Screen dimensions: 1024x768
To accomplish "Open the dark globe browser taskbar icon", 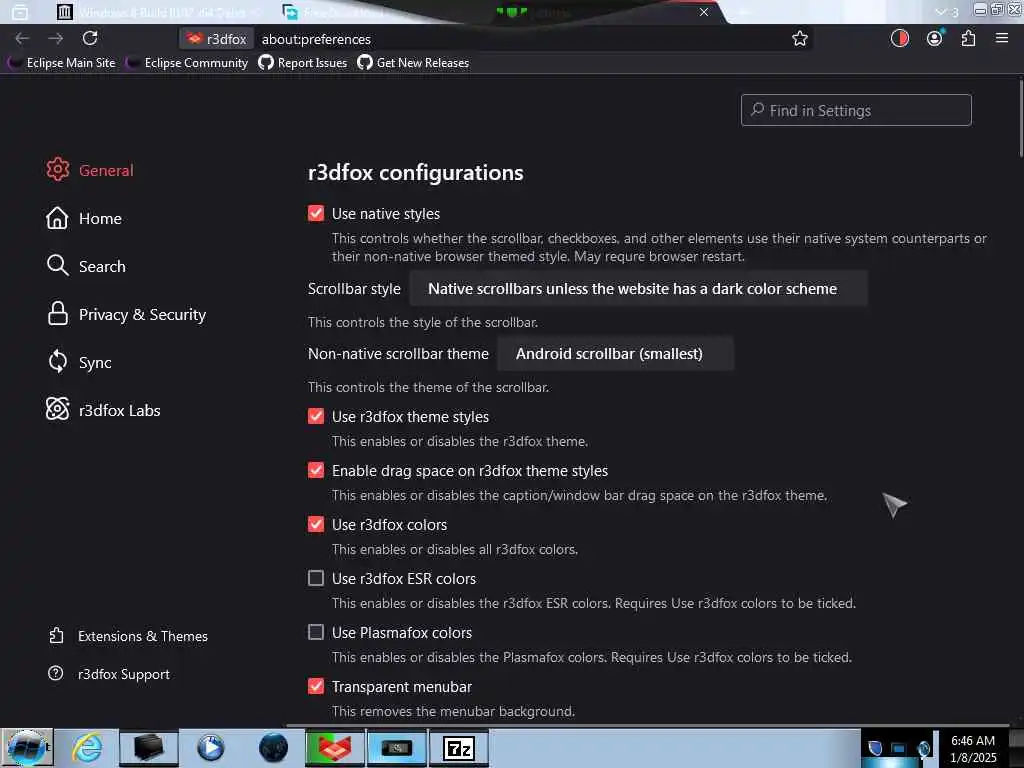I will [x=273, y=748].
